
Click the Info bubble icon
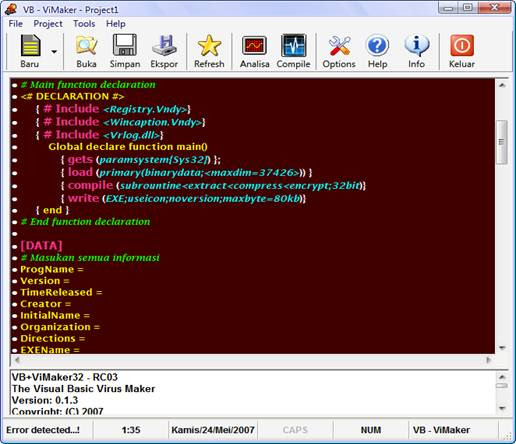point(416,45)
